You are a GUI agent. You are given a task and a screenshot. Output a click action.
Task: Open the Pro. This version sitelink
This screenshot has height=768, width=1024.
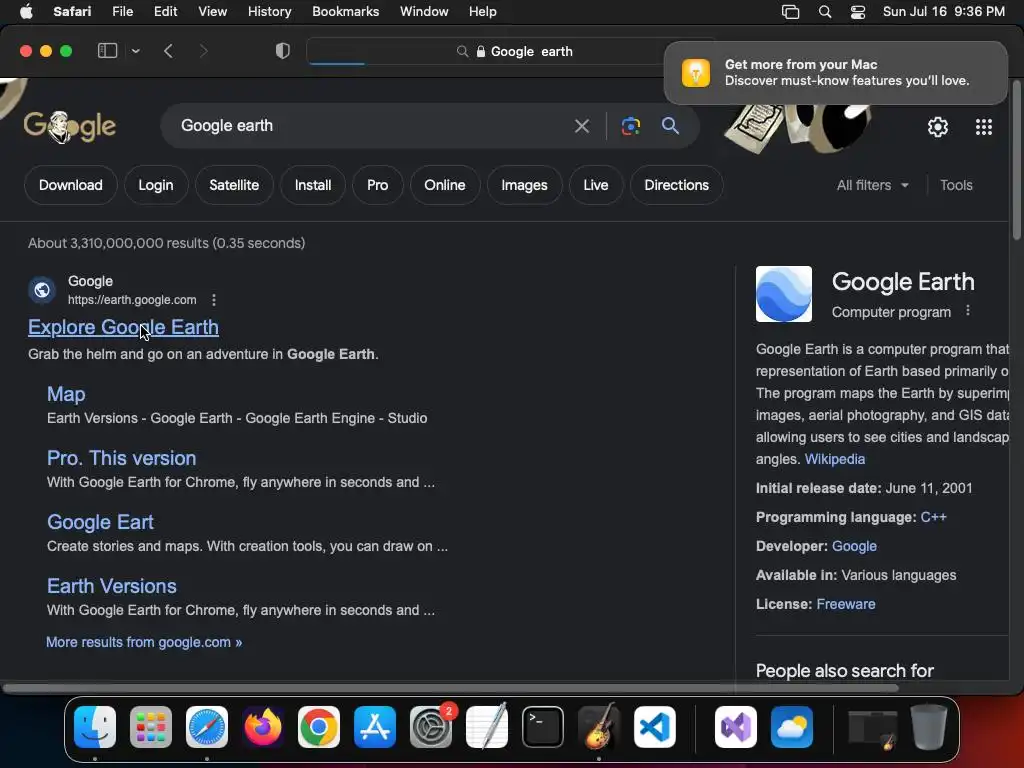(x=121, y=458)
